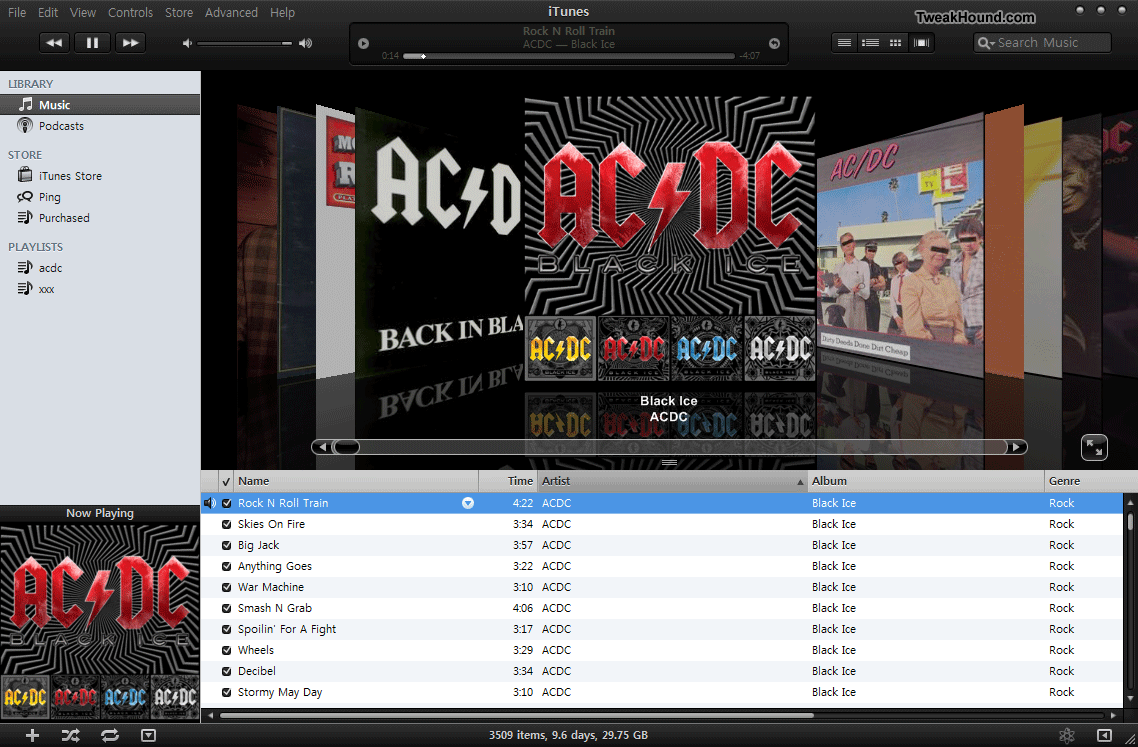Click the previous track rewind button
This screenshot has width=1138, height=747.
[54, 43]
